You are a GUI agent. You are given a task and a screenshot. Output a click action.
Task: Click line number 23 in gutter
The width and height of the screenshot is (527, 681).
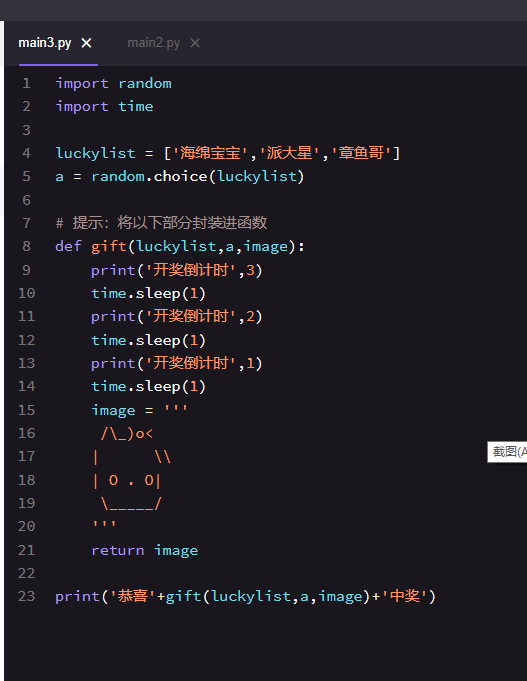click(27, 596)
